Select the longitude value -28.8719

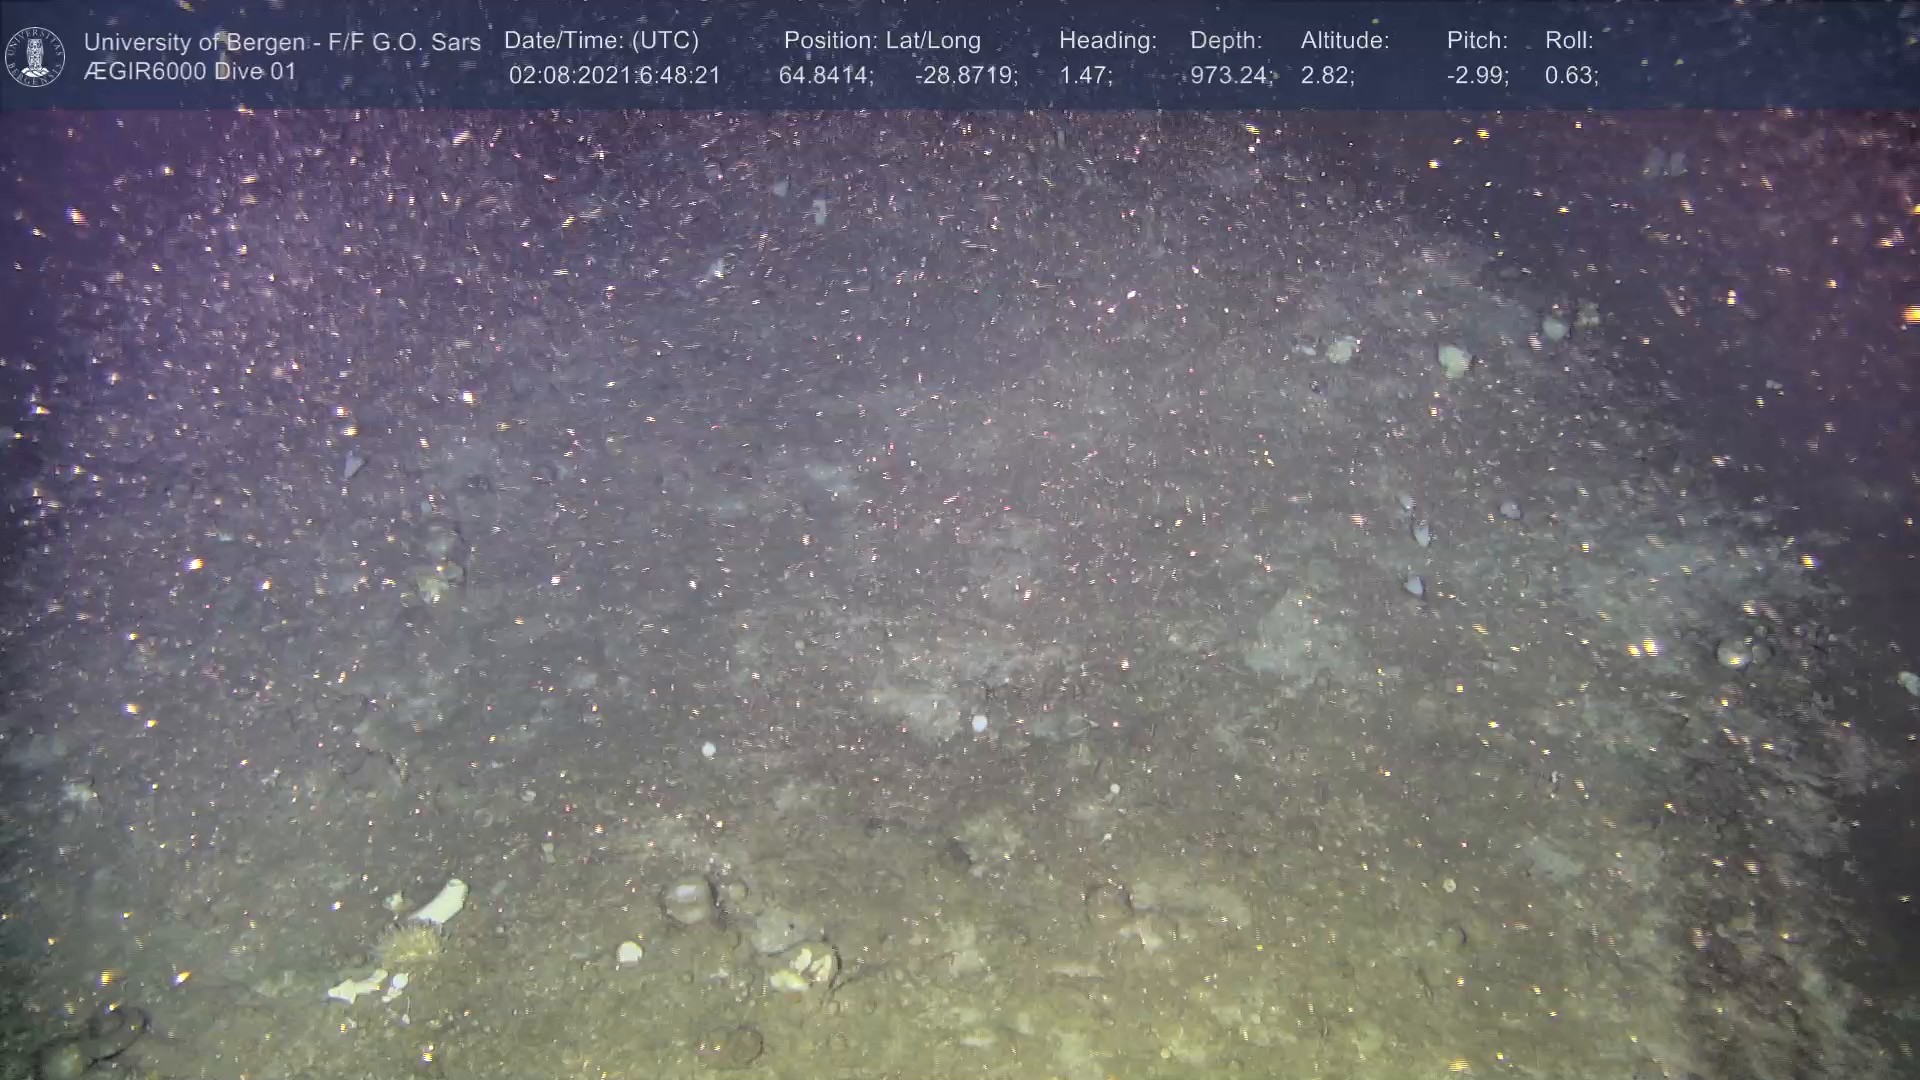[965, 75]
